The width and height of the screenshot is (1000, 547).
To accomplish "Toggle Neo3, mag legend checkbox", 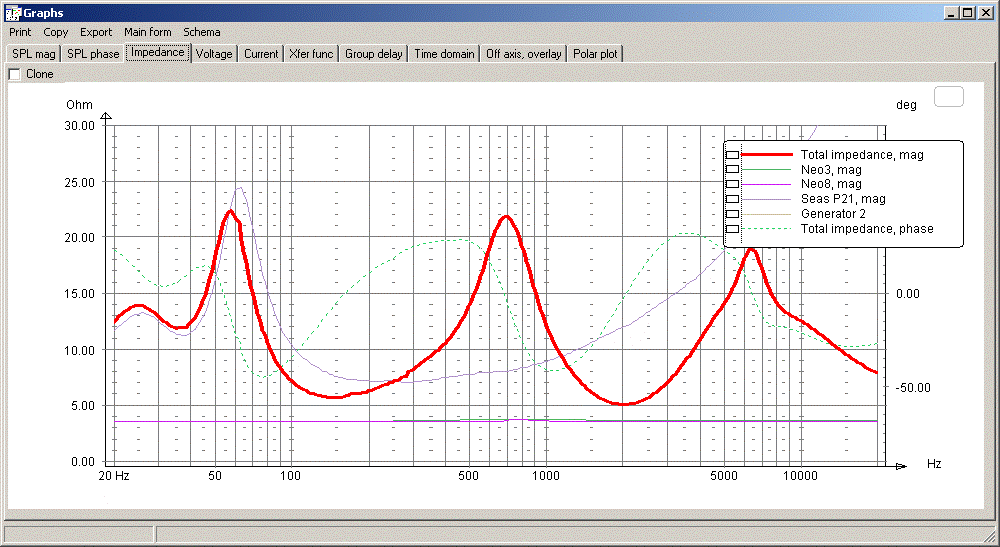I will [x=733, y=170].
